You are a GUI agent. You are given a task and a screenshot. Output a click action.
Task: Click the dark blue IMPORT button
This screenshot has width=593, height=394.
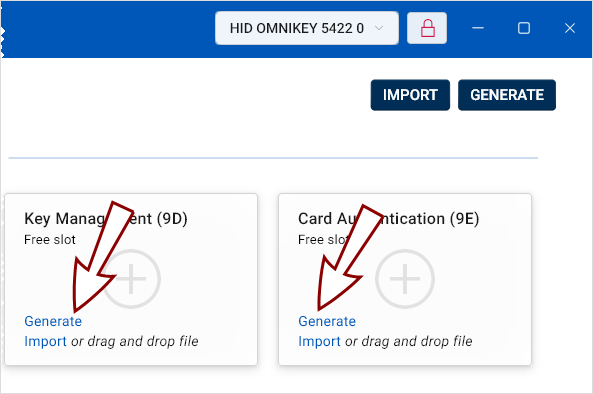click(410, 95)
